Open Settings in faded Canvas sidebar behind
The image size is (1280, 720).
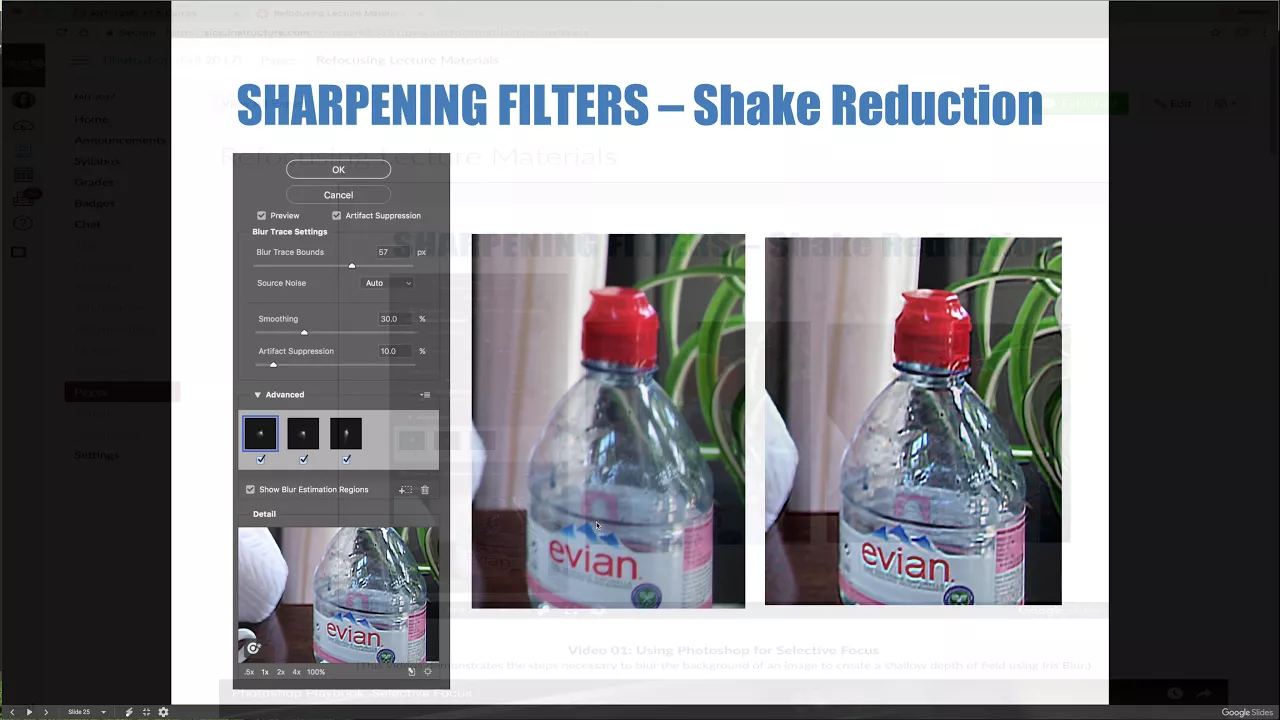pyautogui.click(x=96, y=455)
